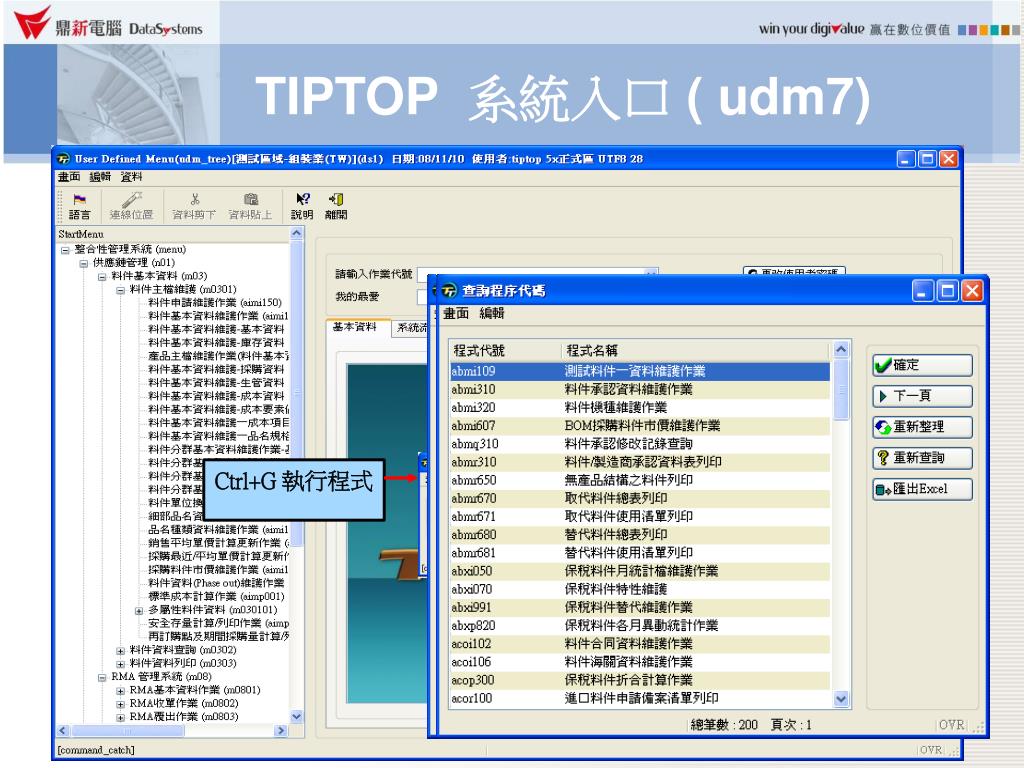Viewport: 1024px width, 768px height.
Task: Select 料件基本資料維護-生管資料 tree item
Action: pyautogui.click(x=216, y=383)
